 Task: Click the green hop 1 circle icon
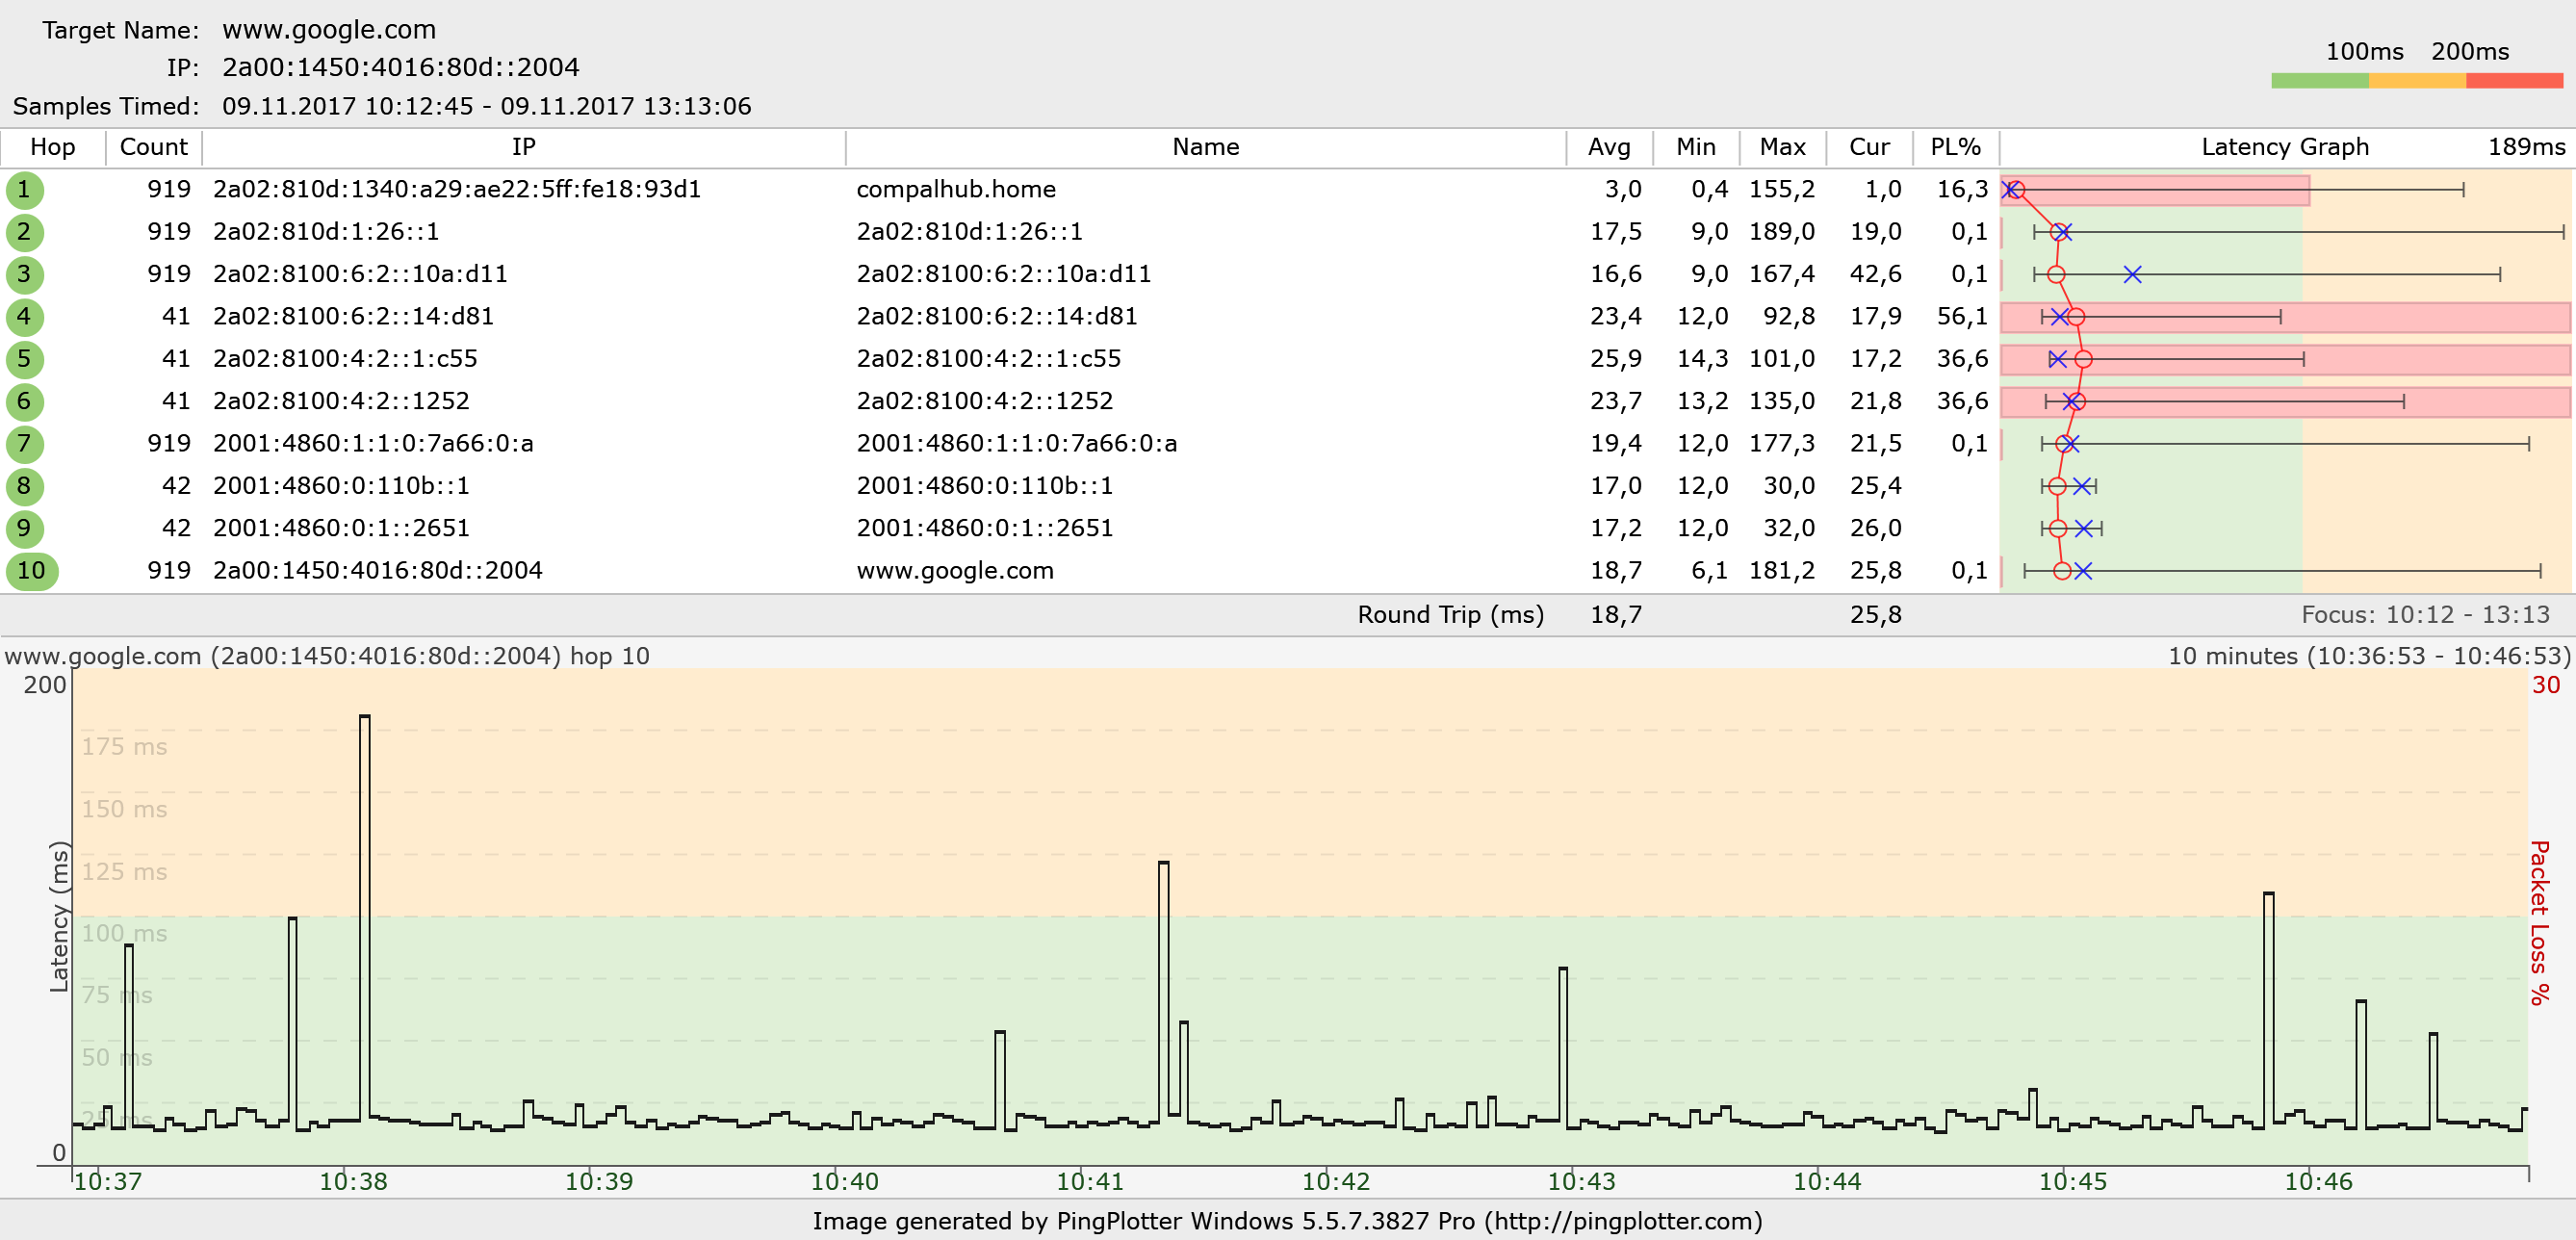click(x=24, y=190)
